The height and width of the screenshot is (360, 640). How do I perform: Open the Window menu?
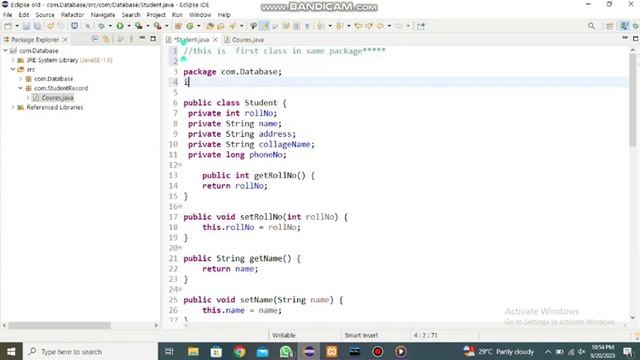pos(200,15)
